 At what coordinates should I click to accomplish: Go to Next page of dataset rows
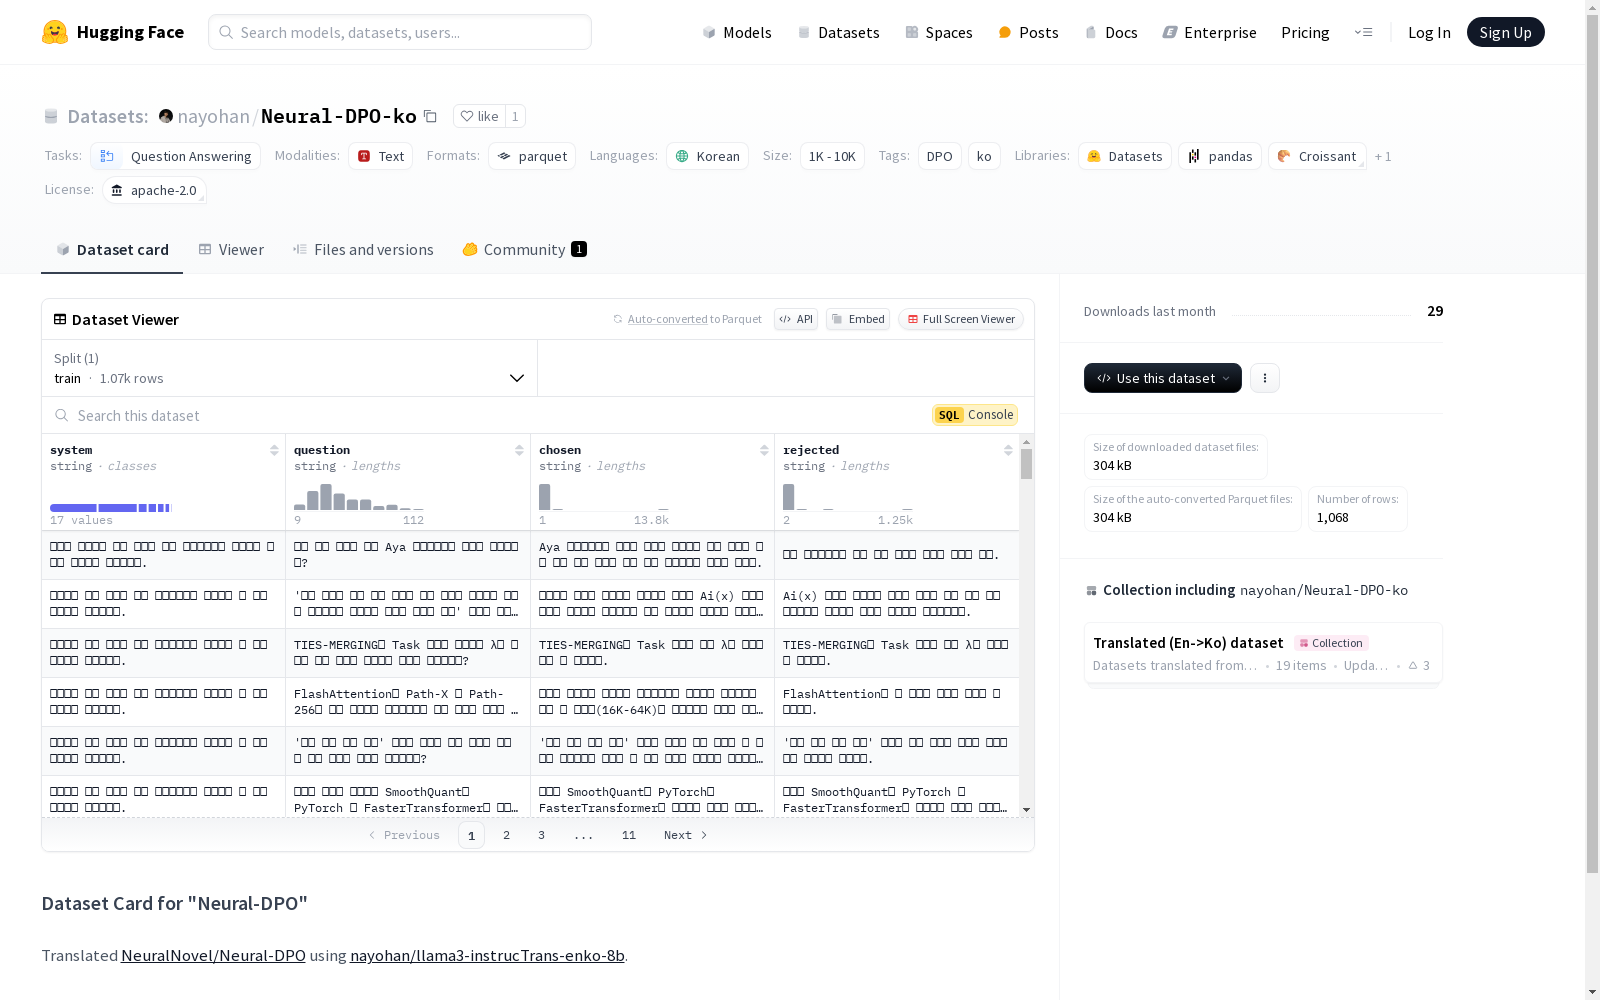(x=686, y=835)
